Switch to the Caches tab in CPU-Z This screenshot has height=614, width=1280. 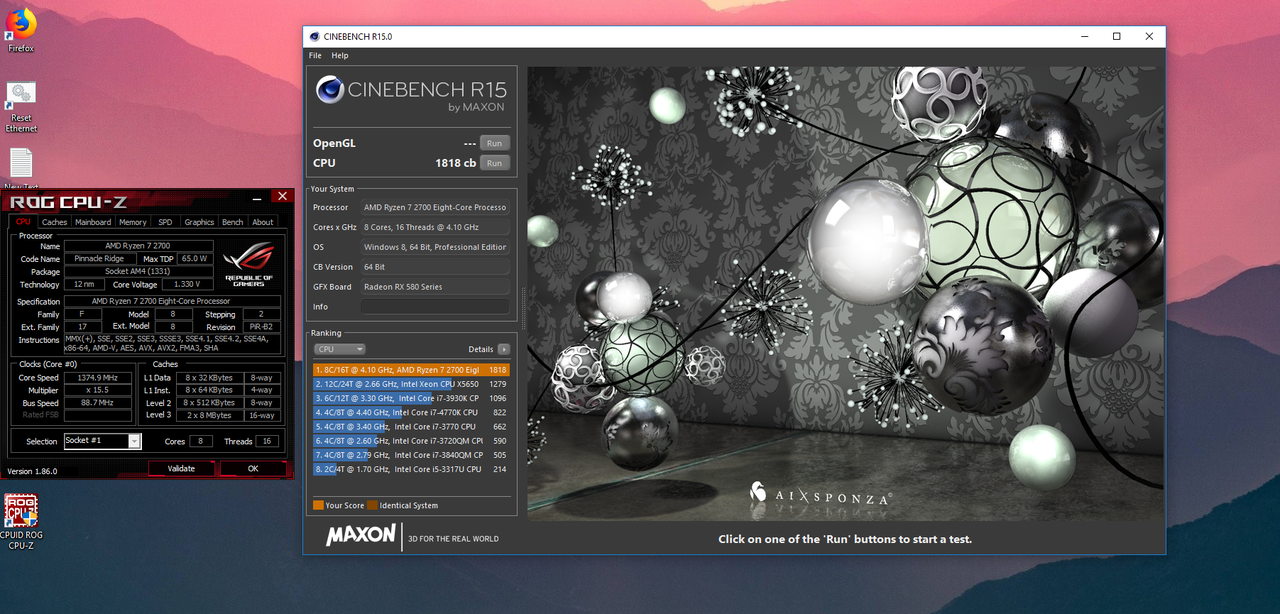coord(55,222)
